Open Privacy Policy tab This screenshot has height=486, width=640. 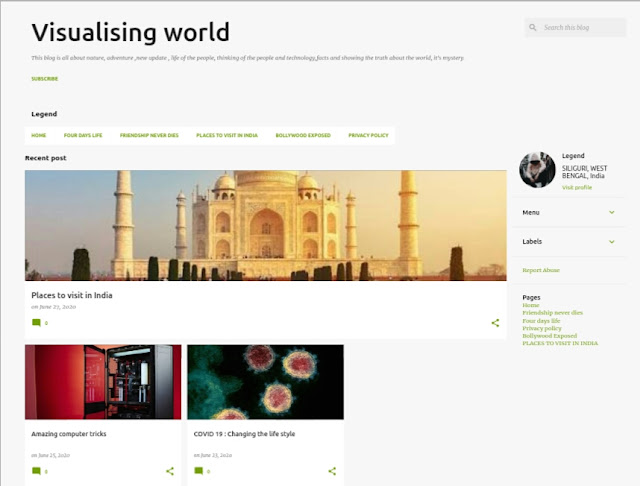[x=368, y=135]
